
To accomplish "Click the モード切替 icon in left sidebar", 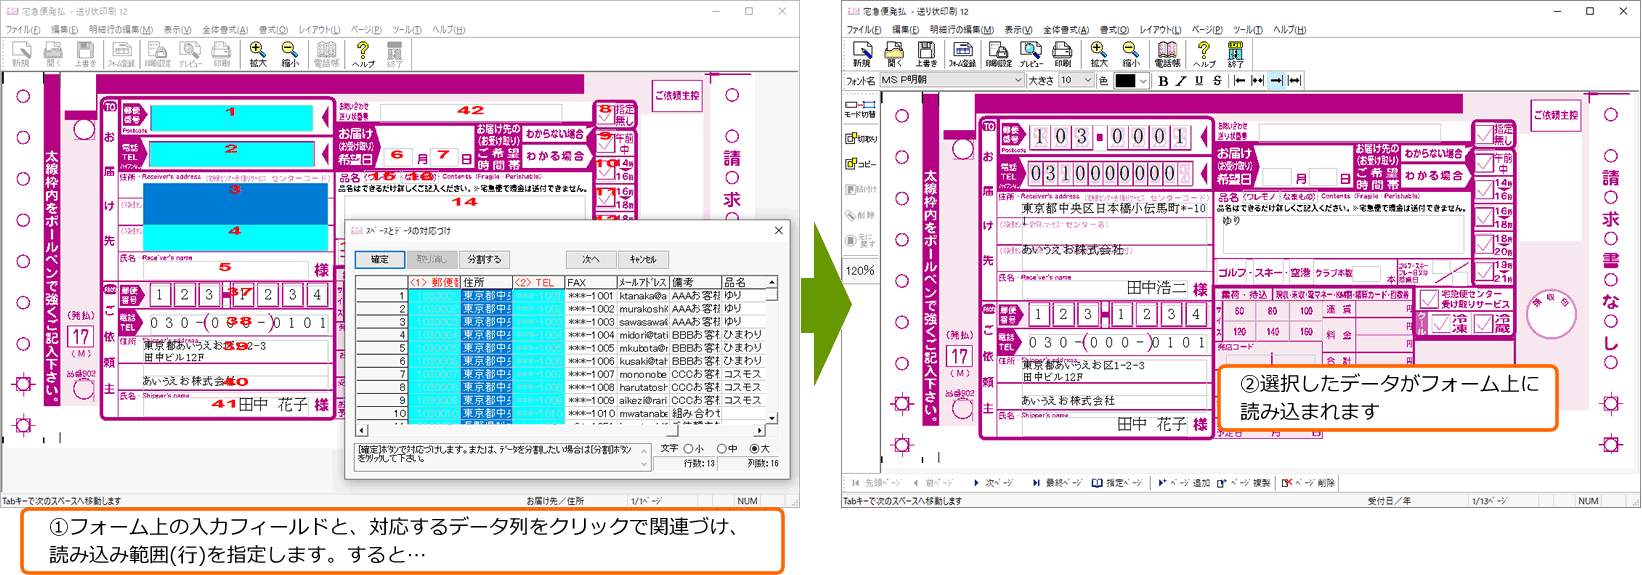I will tap(860, 108).
